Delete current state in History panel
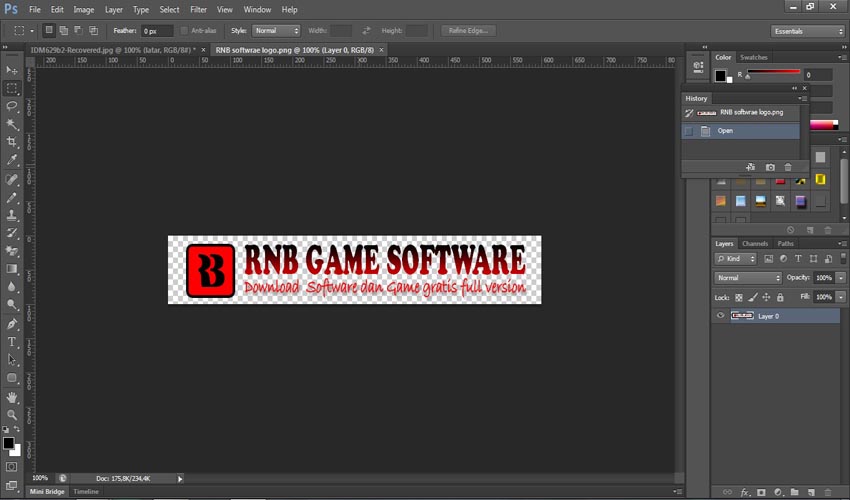The width and height of the screenshot is (850, 500). point(788,167)
